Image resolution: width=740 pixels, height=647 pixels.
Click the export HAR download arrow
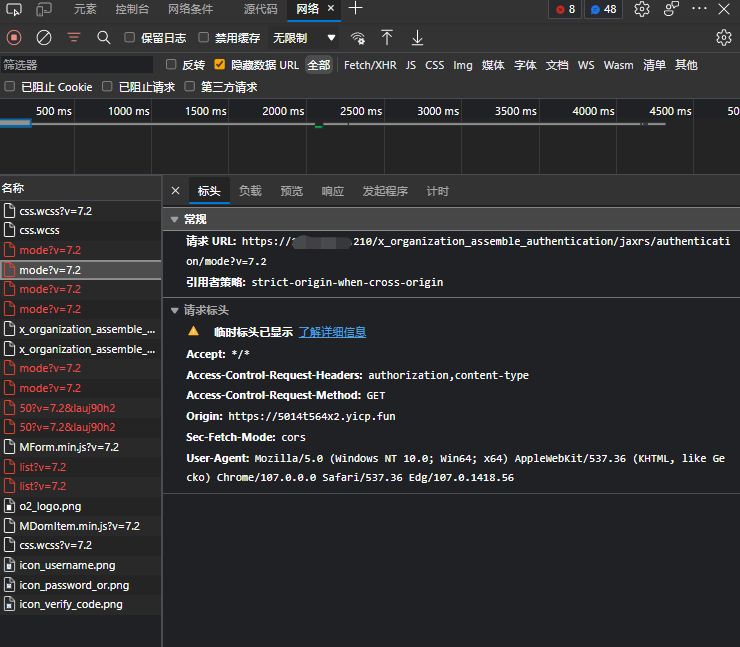click(x=417, y=37)
